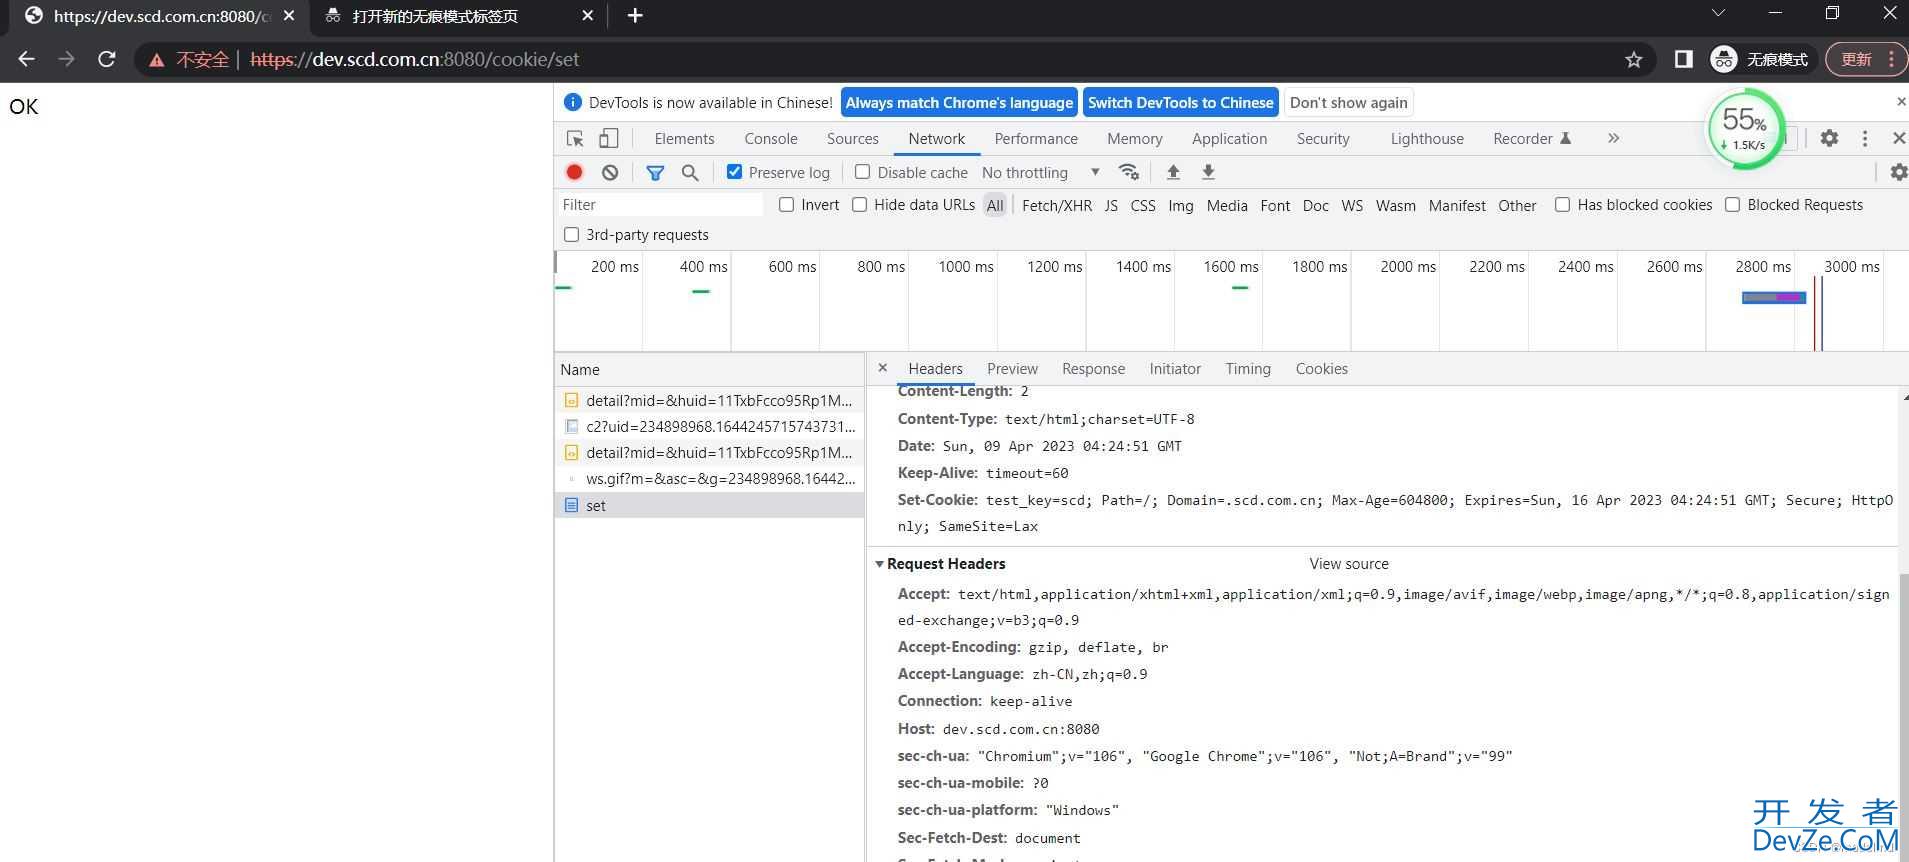The image size is (1909, 862).
Task: Open the Preview details tab
Action: [1012, 369]
